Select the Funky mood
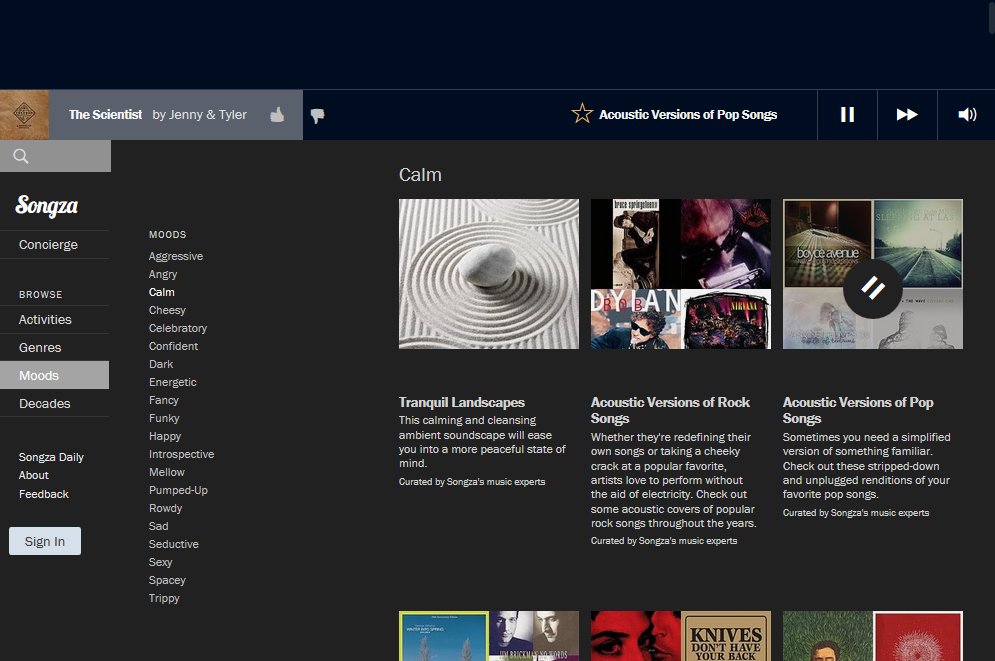The image size is (995, 661). [164, 418]
